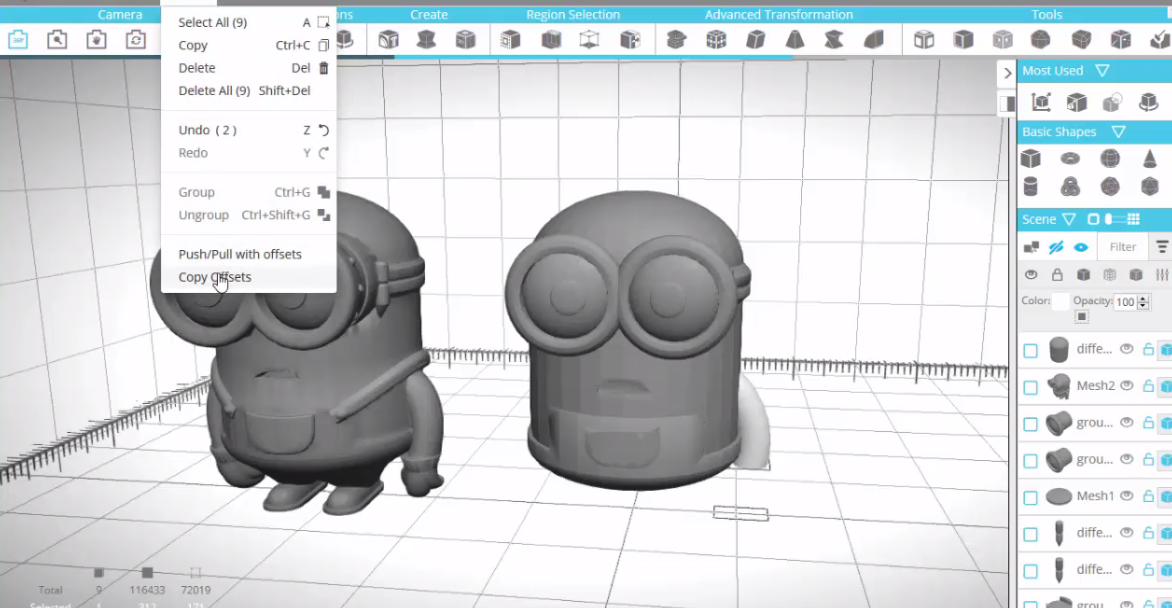
Task: Choose Delete from the edit menu
Action: 249,68
